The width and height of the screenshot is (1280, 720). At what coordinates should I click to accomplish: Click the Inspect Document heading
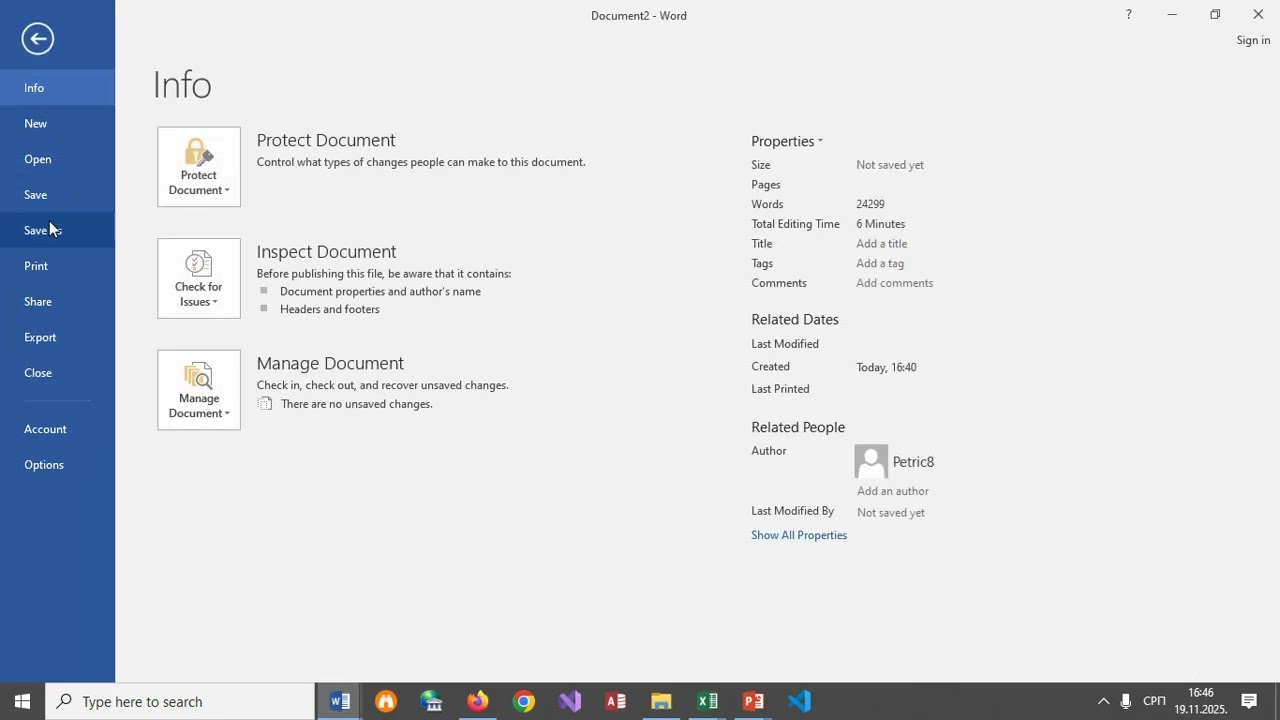click(x=326, y=252)
